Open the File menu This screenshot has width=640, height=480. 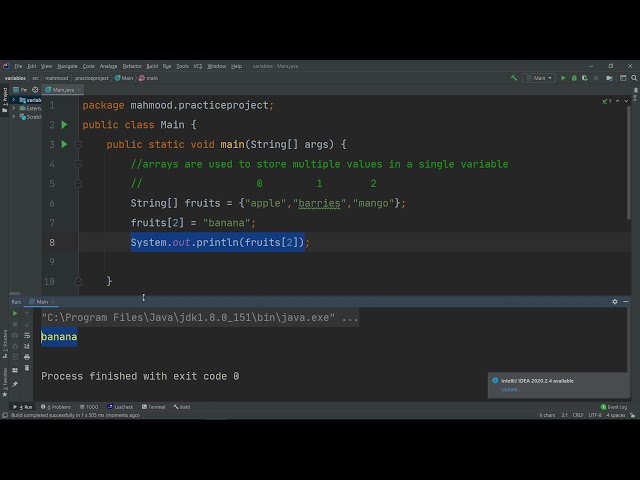pos(18,66)
